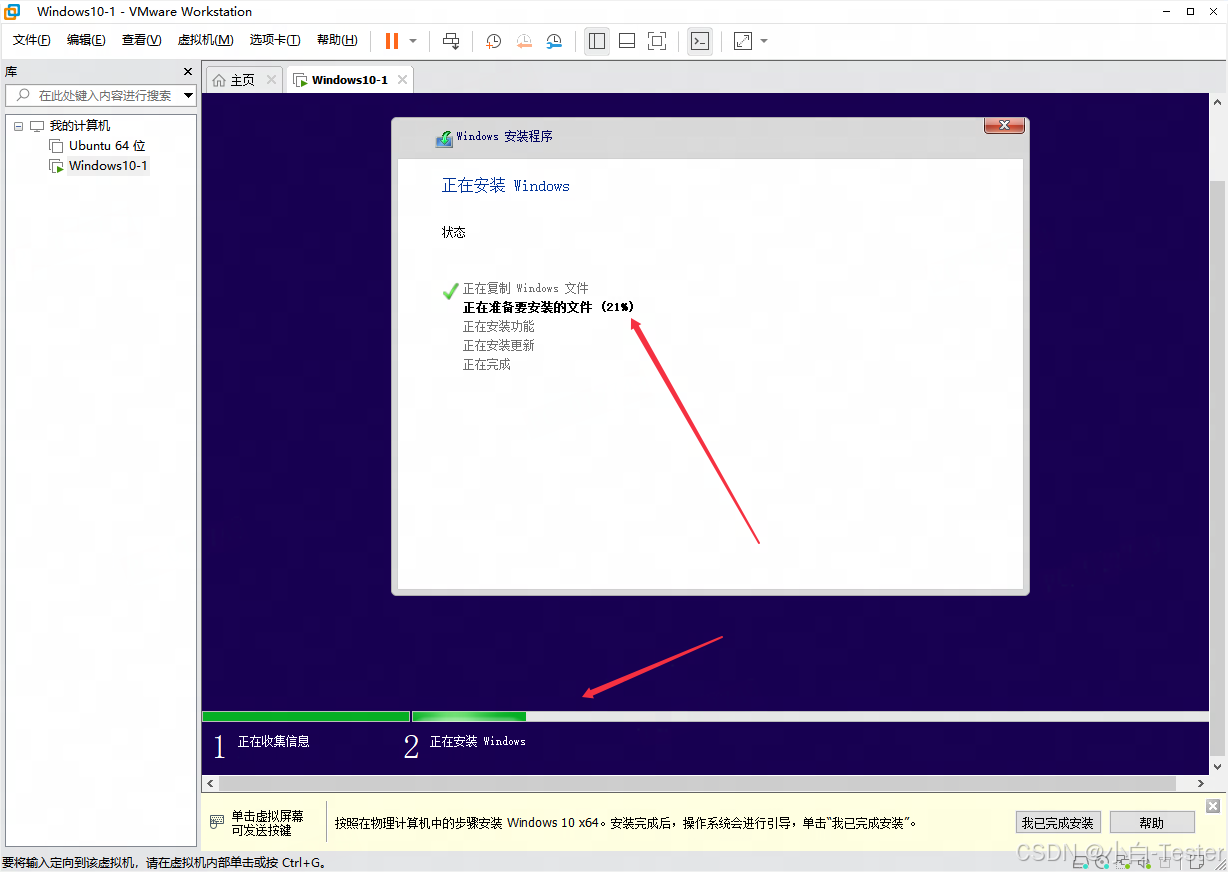
Task: Open the 编辑(E) menu
Action: tap(86, 40)
